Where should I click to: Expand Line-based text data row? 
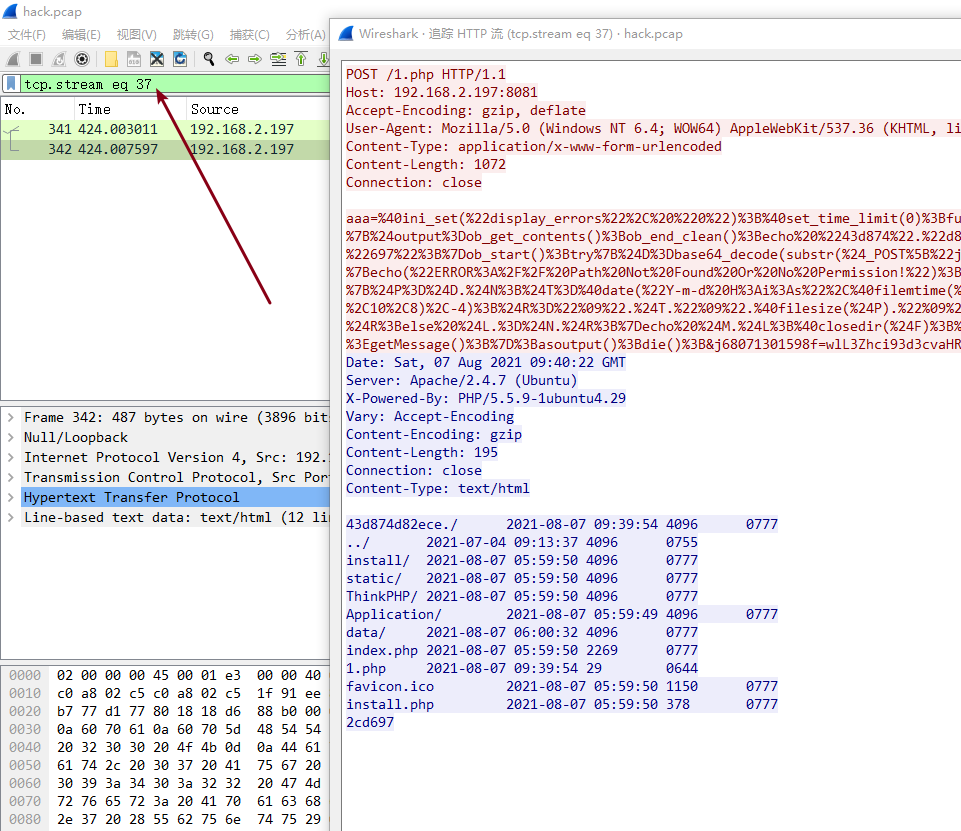(10, 517)
